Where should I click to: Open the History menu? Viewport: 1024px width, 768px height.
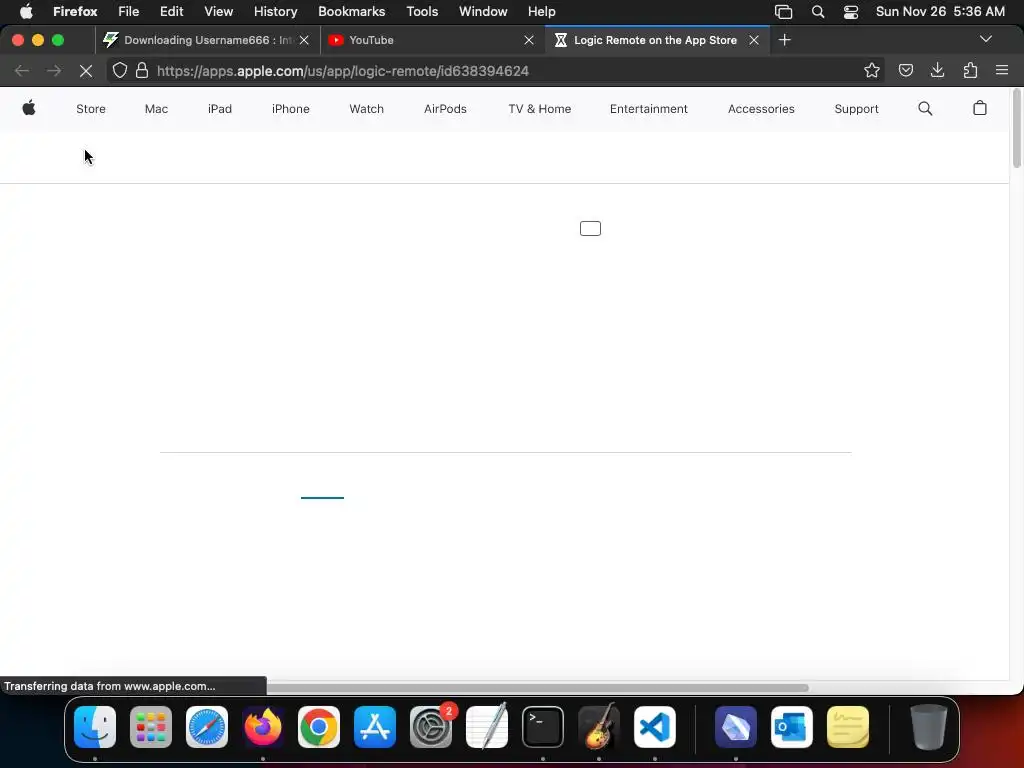[276, 12]
